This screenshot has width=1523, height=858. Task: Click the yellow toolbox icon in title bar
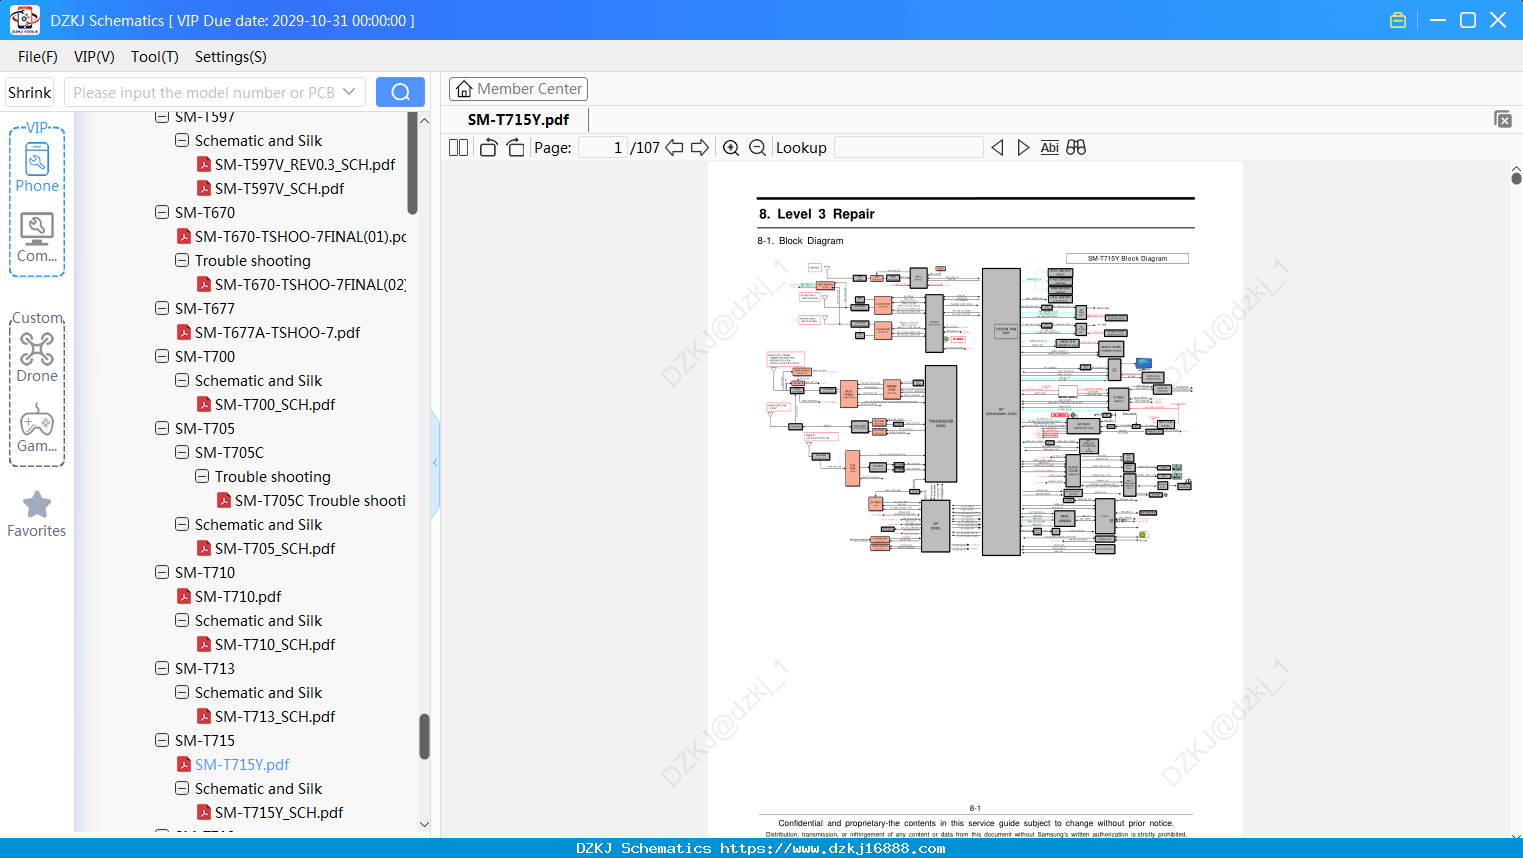[x=1398, y=20]
